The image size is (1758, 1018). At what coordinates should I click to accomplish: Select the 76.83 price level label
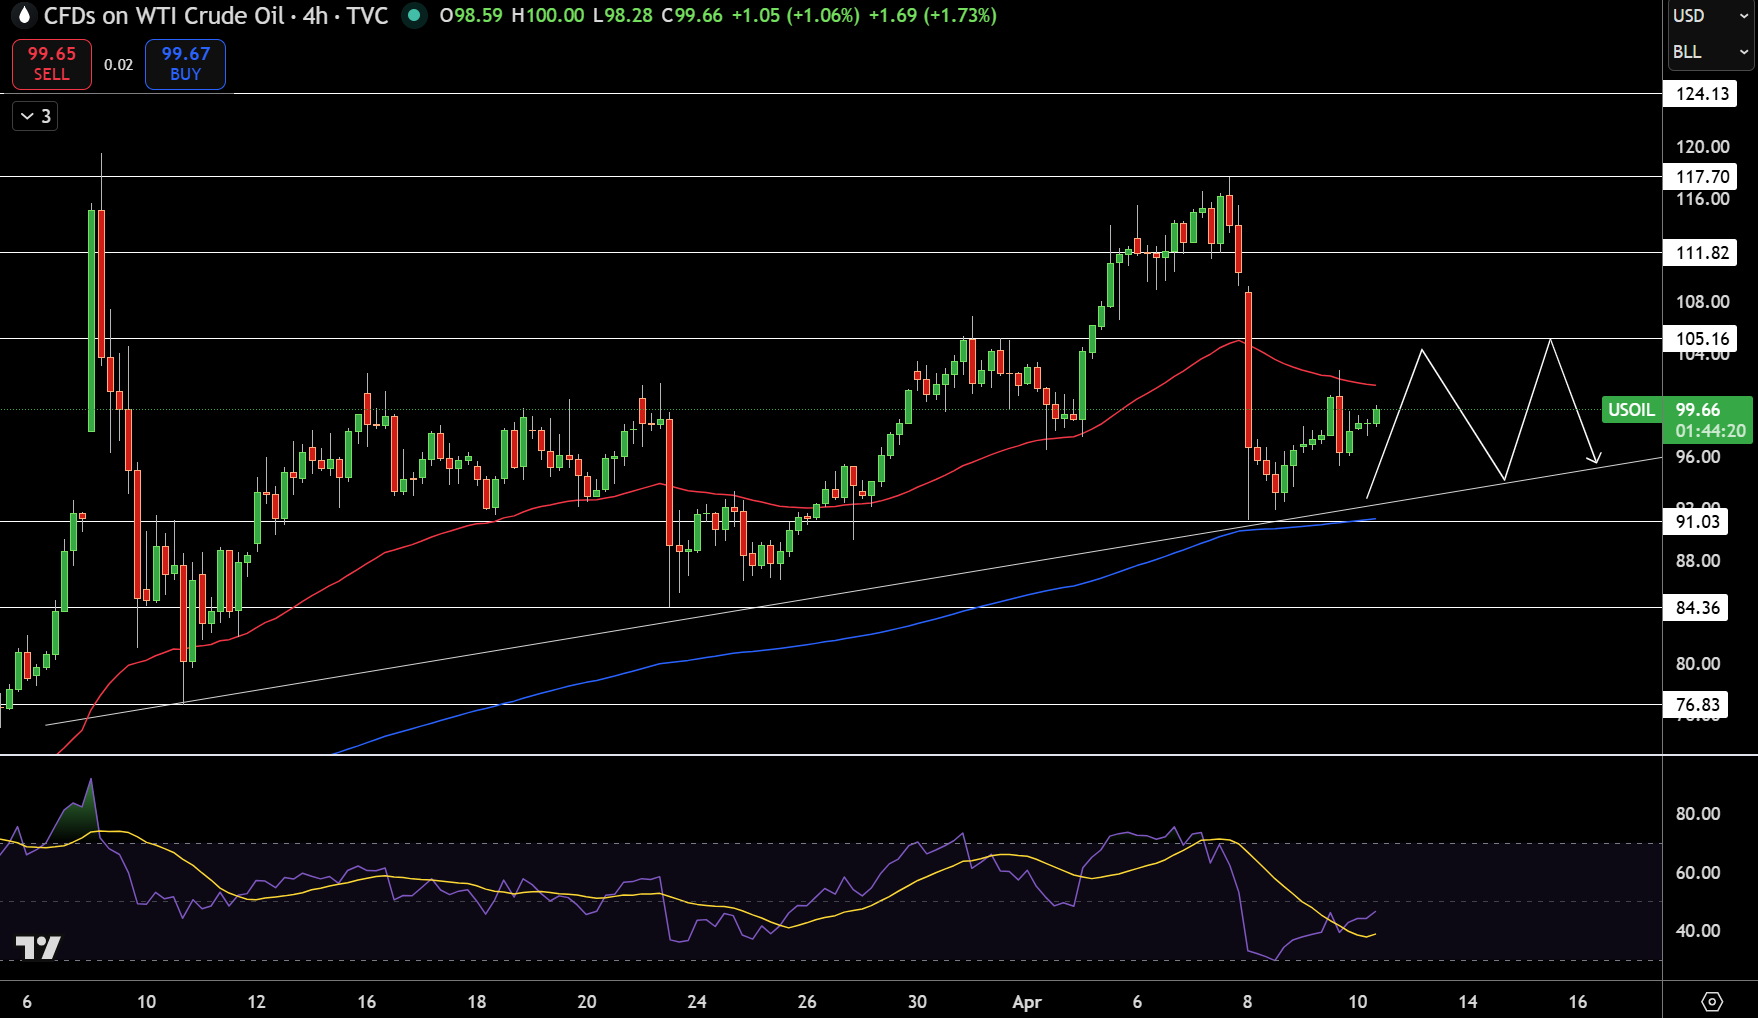1697,705
